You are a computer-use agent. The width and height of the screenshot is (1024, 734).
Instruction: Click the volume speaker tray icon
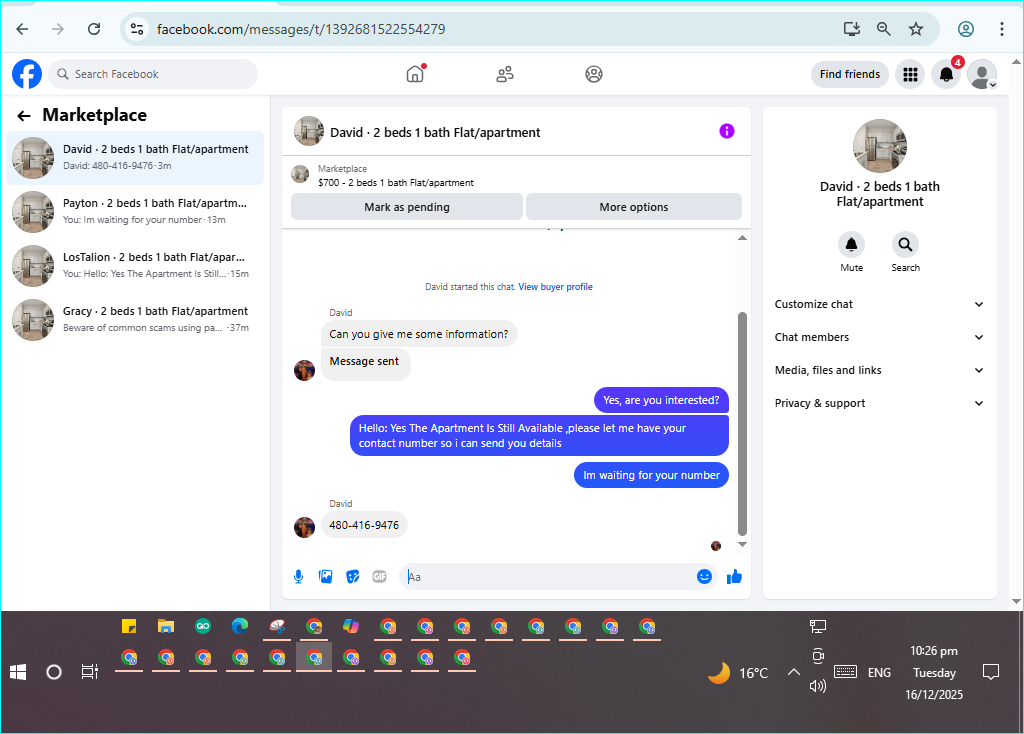818,686
